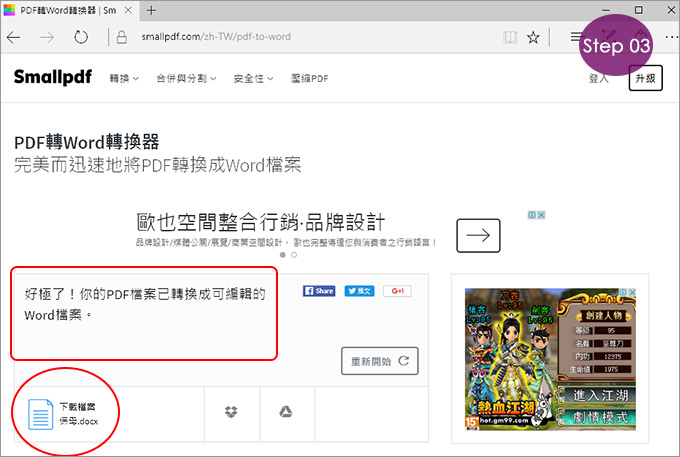Screen dimensions: 680x457
Task: Select the PDF轉Word轉換器 browser tab
Action: pos(68,10)
